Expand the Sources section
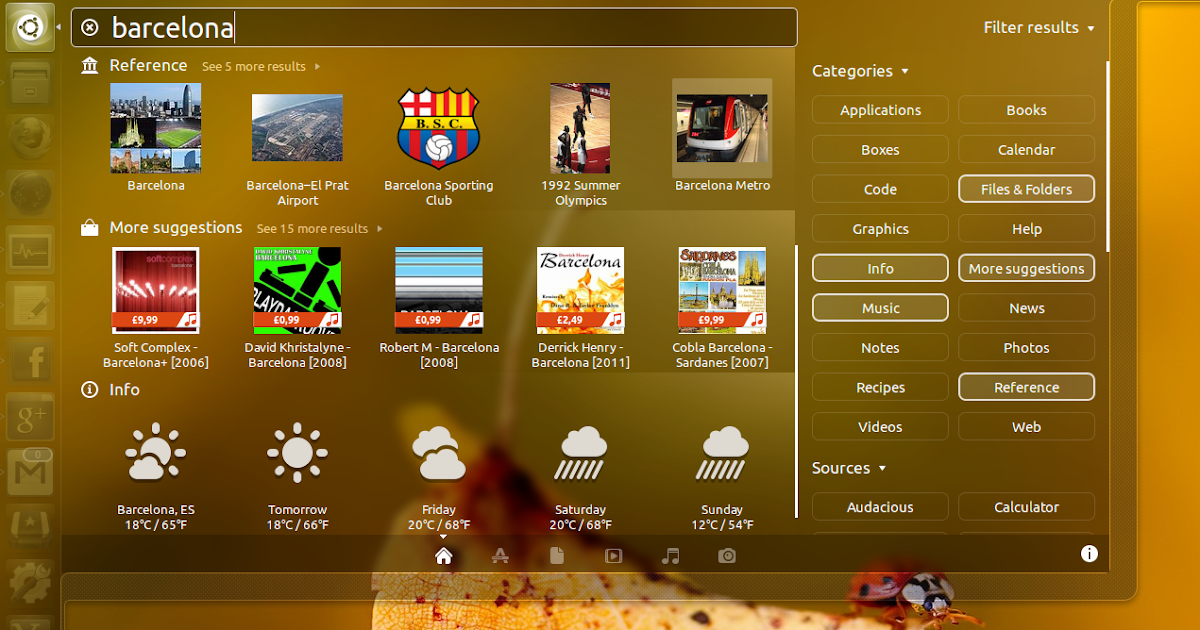The width and height of the screenshot is (1200, 630). [x=848, y=467]
